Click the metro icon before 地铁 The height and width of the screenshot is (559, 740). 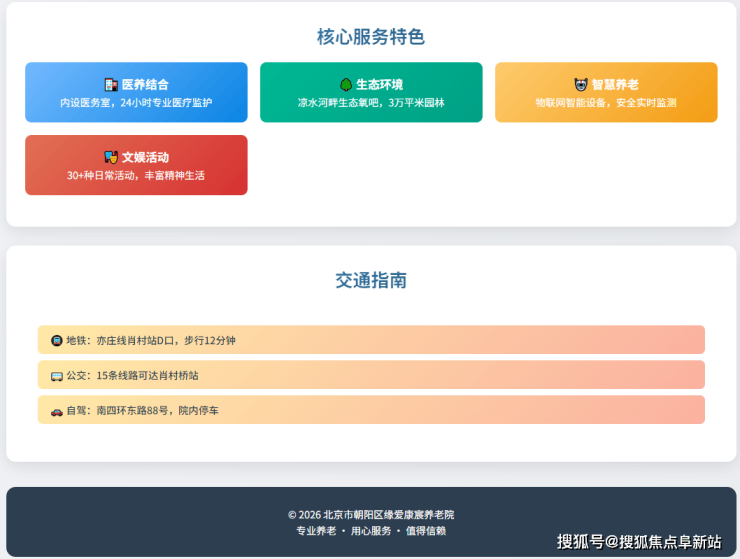[x=57, y=341]
